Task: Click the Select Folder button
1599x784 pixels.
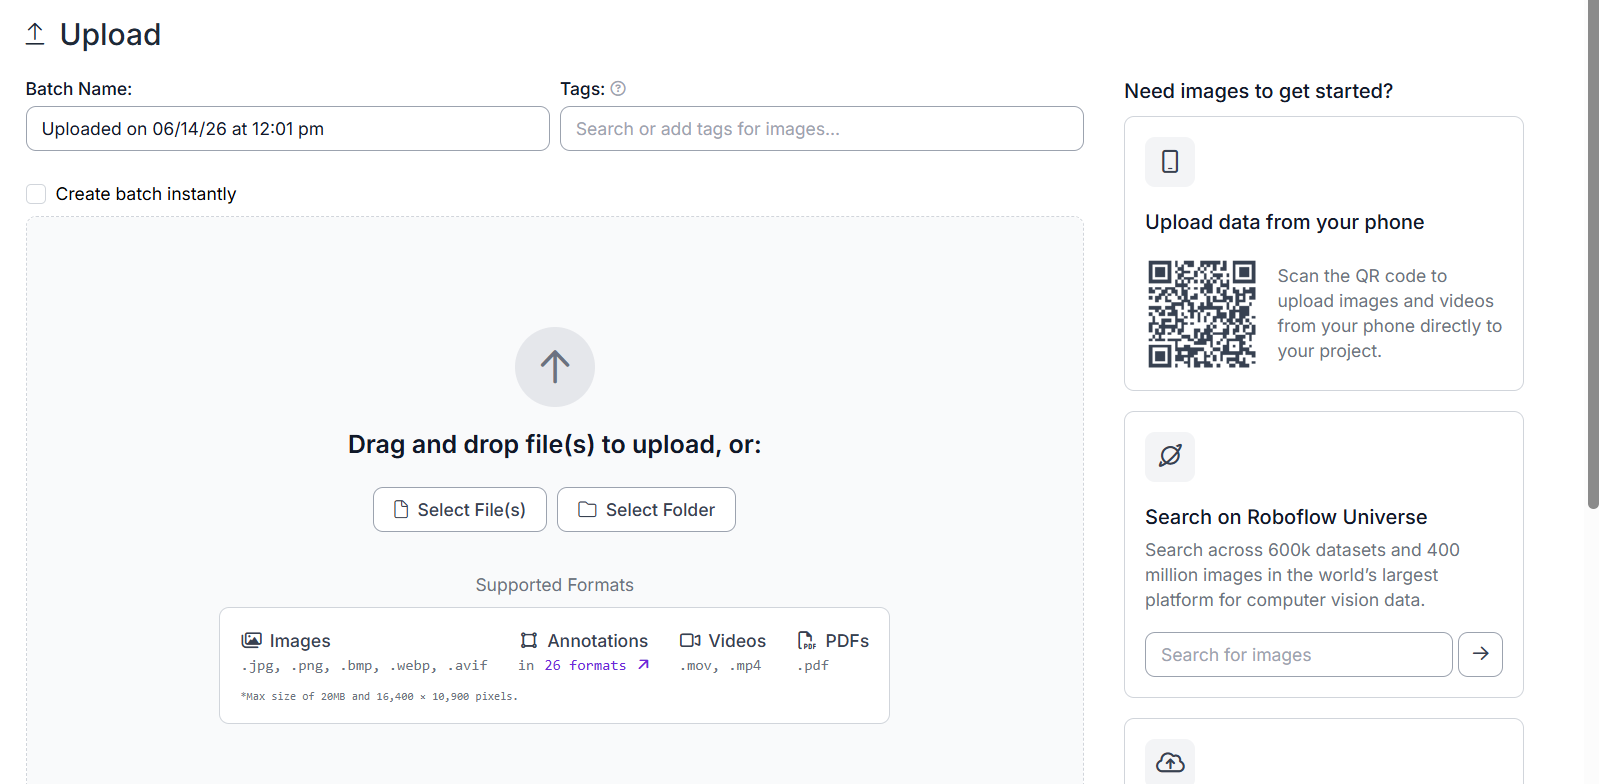Action: pyautogui.click(x=646, y=510)
